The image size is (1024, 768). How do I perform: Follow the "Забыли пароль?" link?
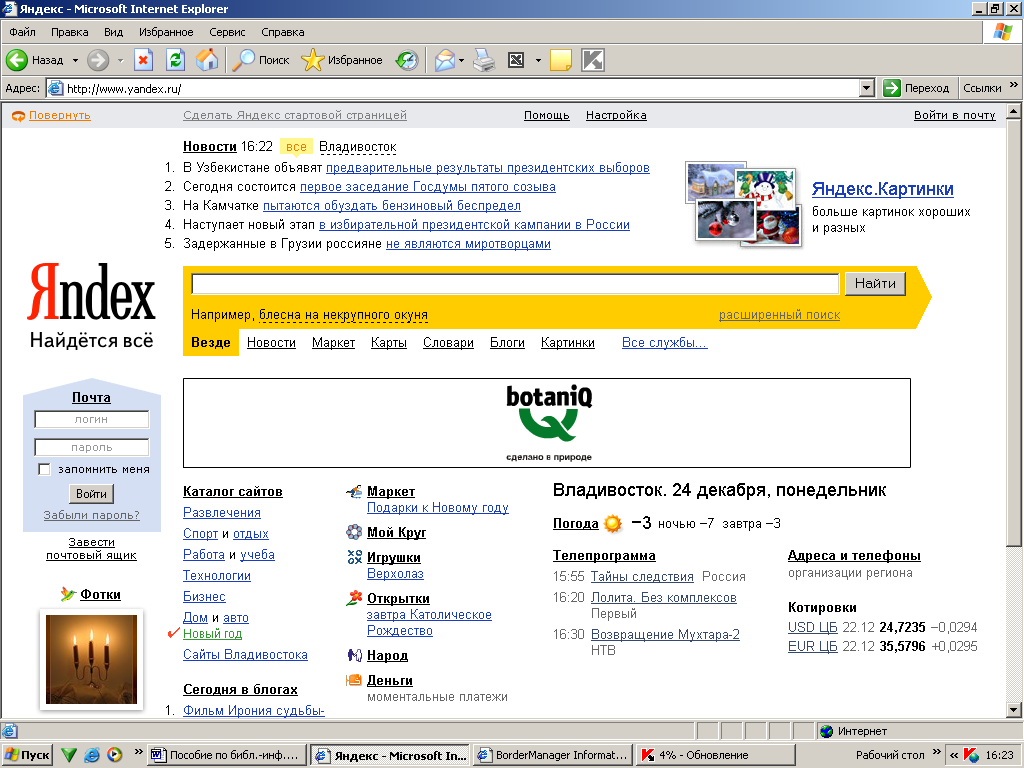(x=91, y=515)
